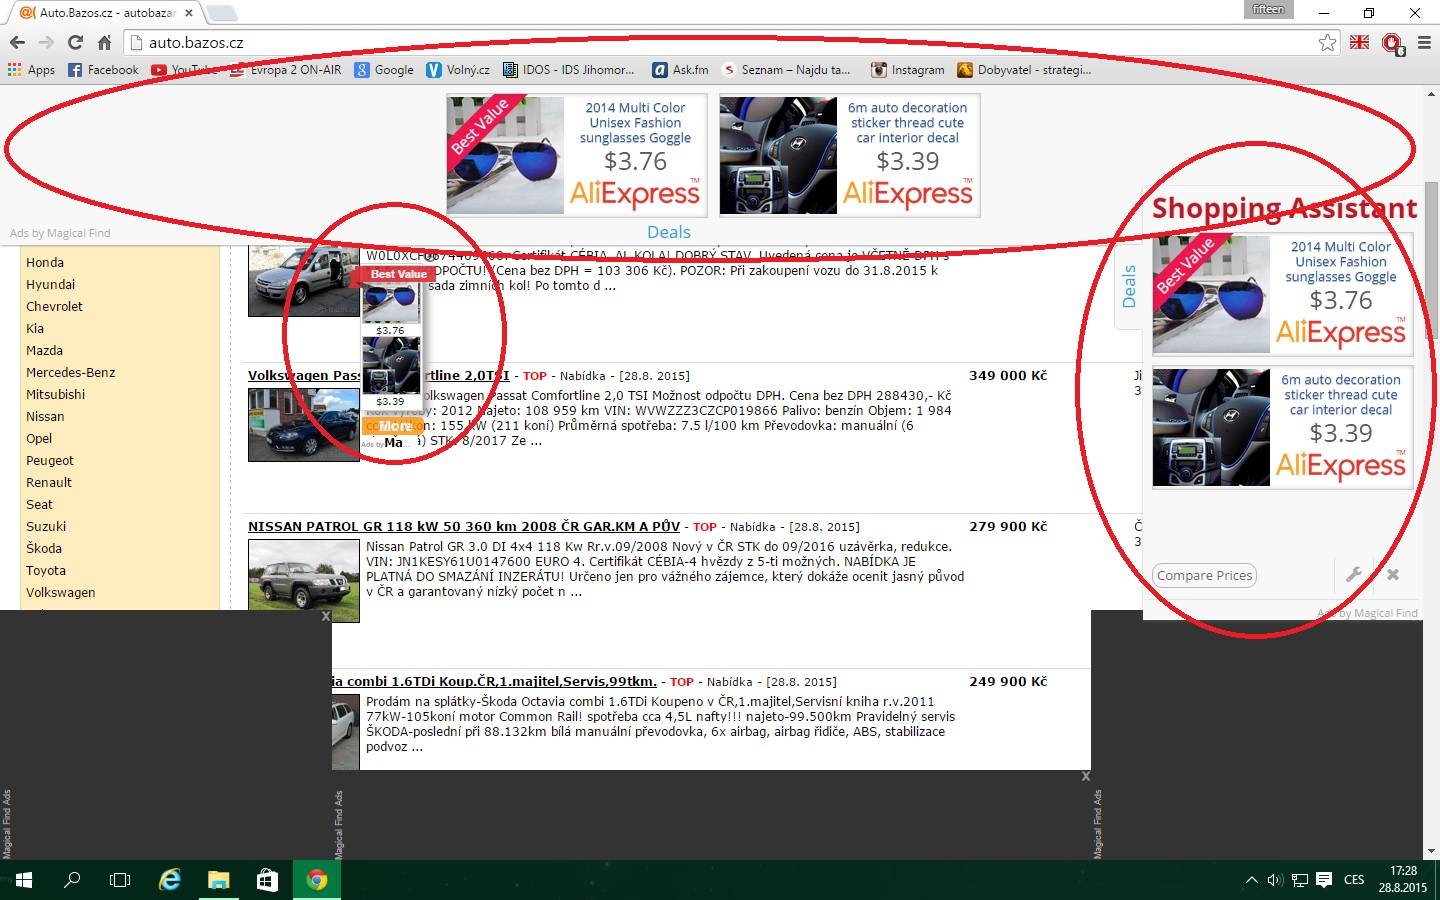The width and height of the screenshot is (1440, 900).
Task: Open the Shopping Assistant sunglasses ad
Action: (1283, 294)
